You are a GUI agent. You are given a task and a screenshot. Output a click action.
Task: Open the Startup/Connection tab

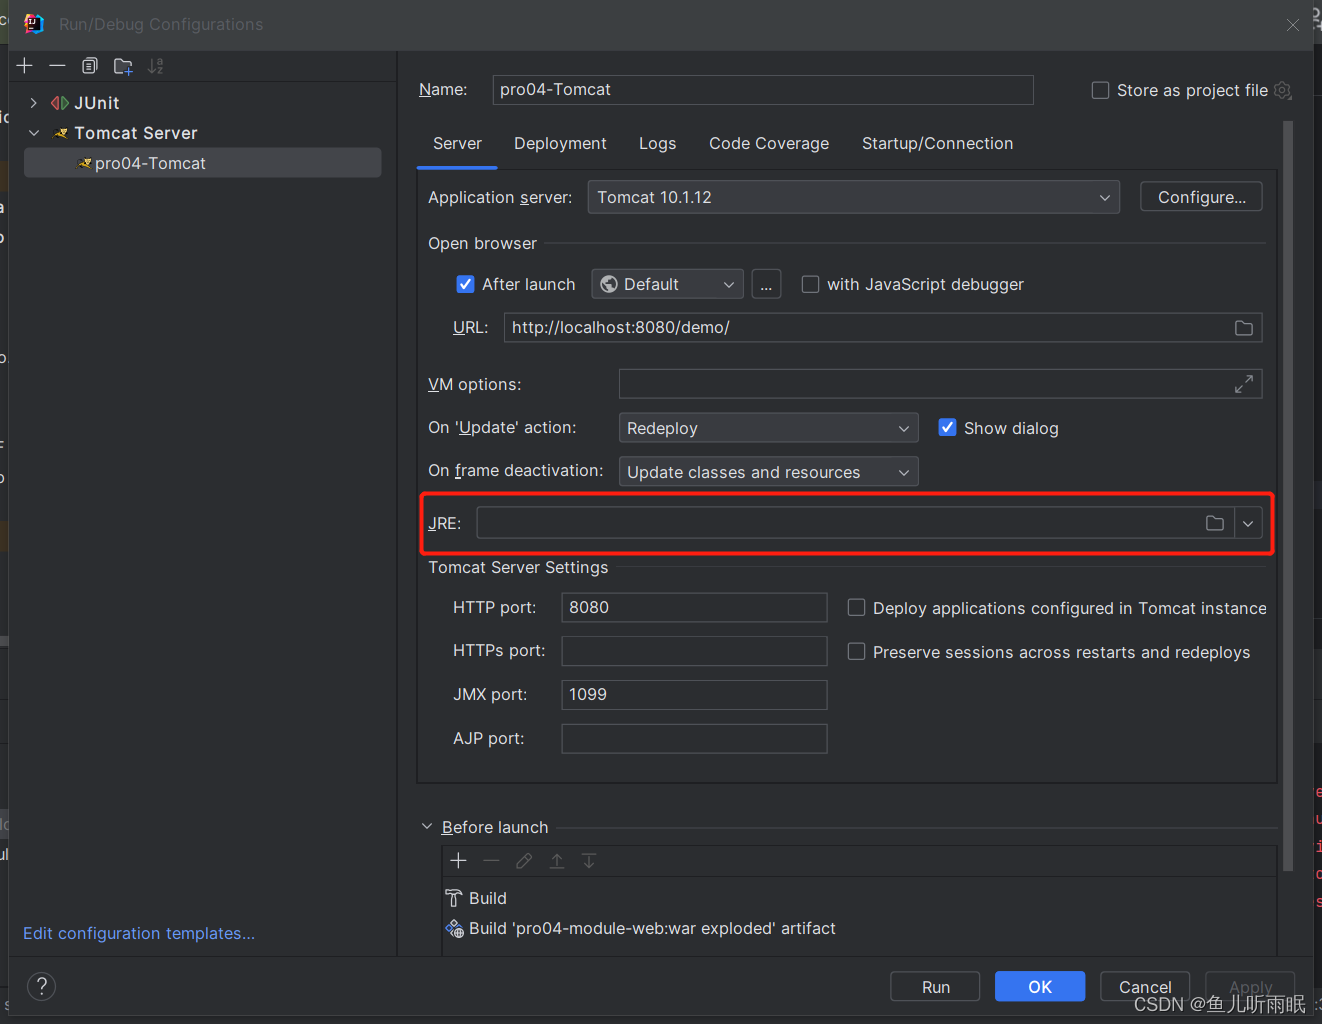[x=937, y=143]
